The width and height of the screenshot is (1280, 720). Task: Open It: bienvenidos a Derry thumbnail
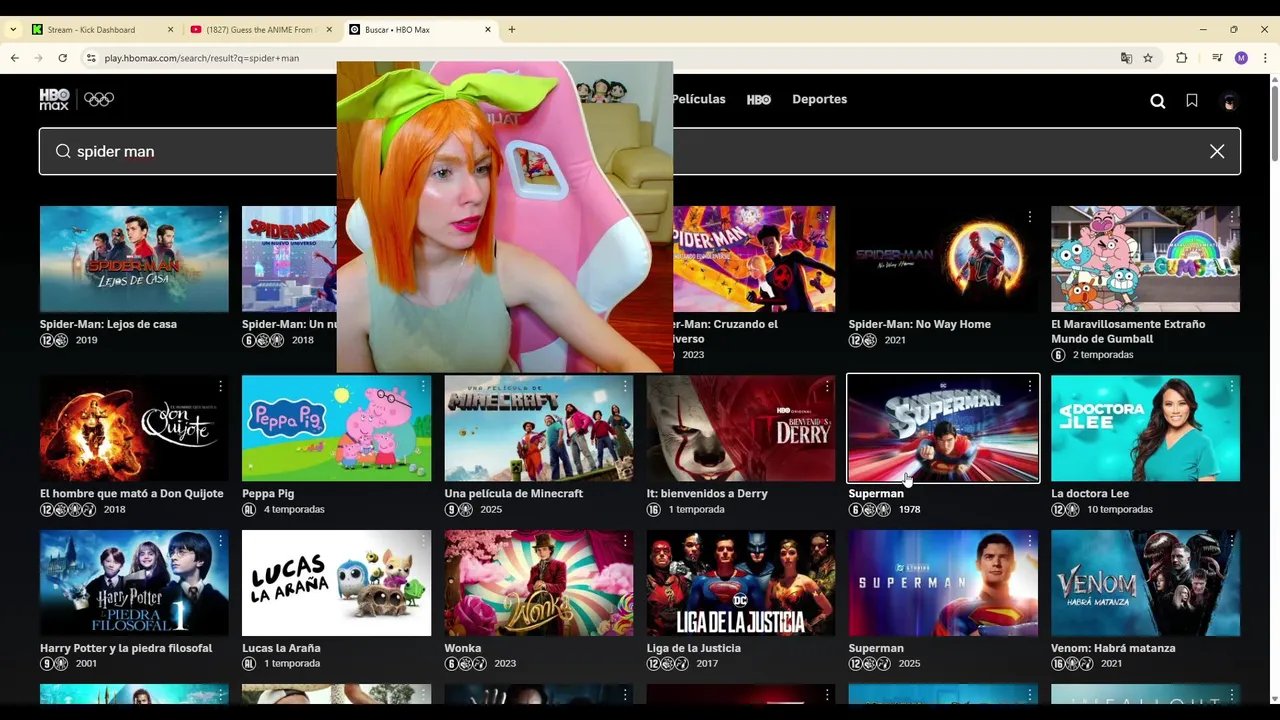click(741, 428)
